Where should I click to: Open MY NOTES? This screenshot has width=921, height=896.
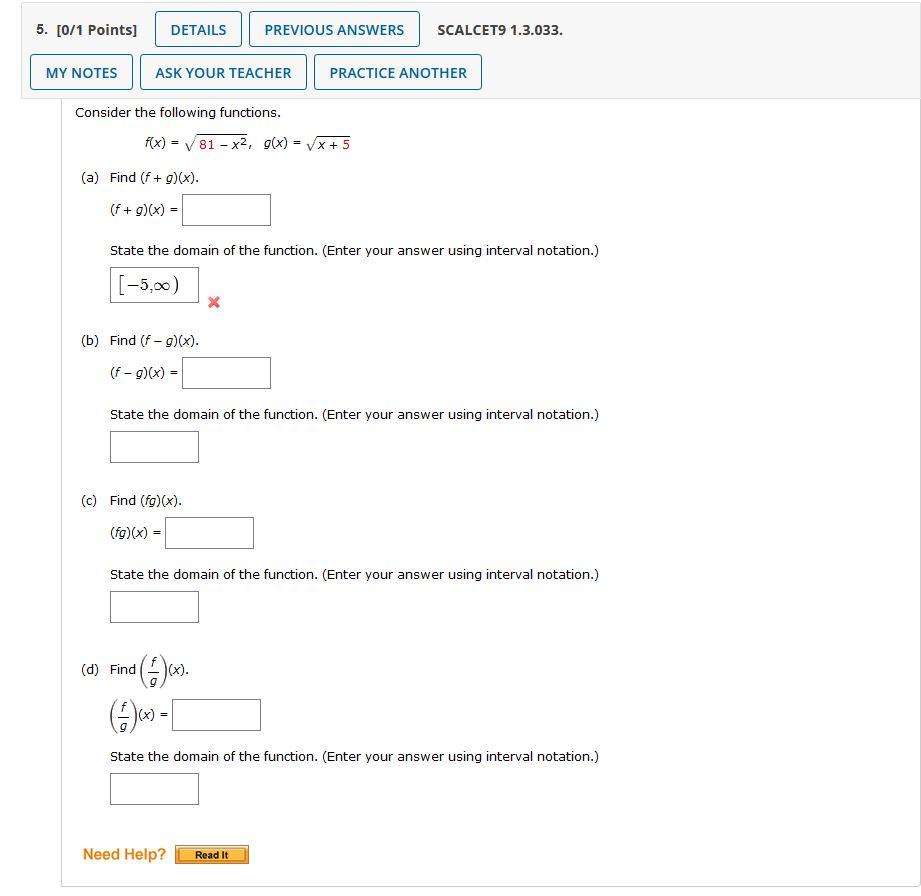coord(81,71)
